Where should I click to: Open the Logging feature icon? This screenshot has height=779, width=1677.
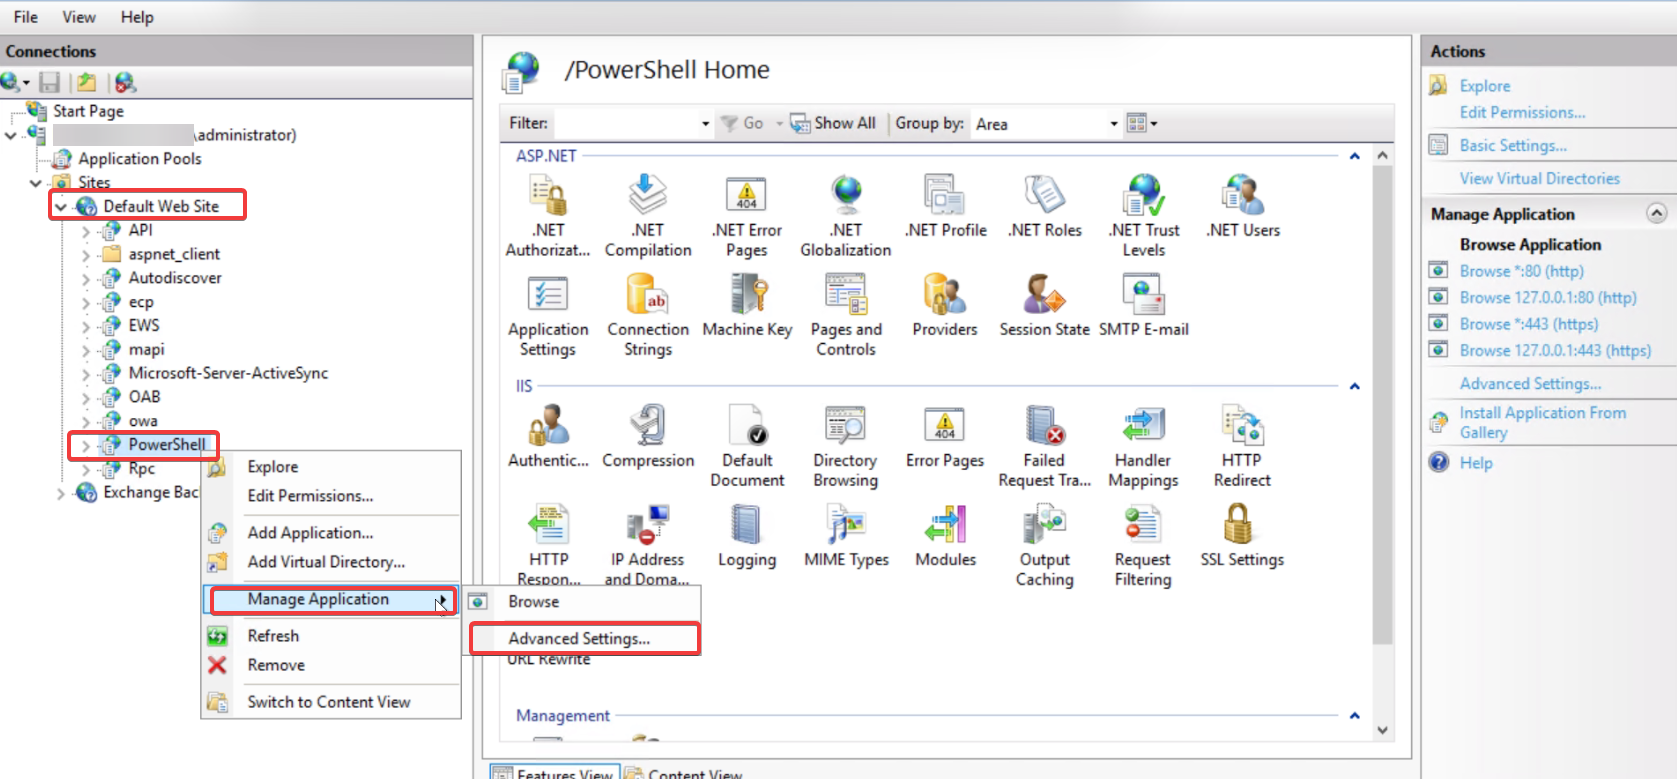pos(747,534)
